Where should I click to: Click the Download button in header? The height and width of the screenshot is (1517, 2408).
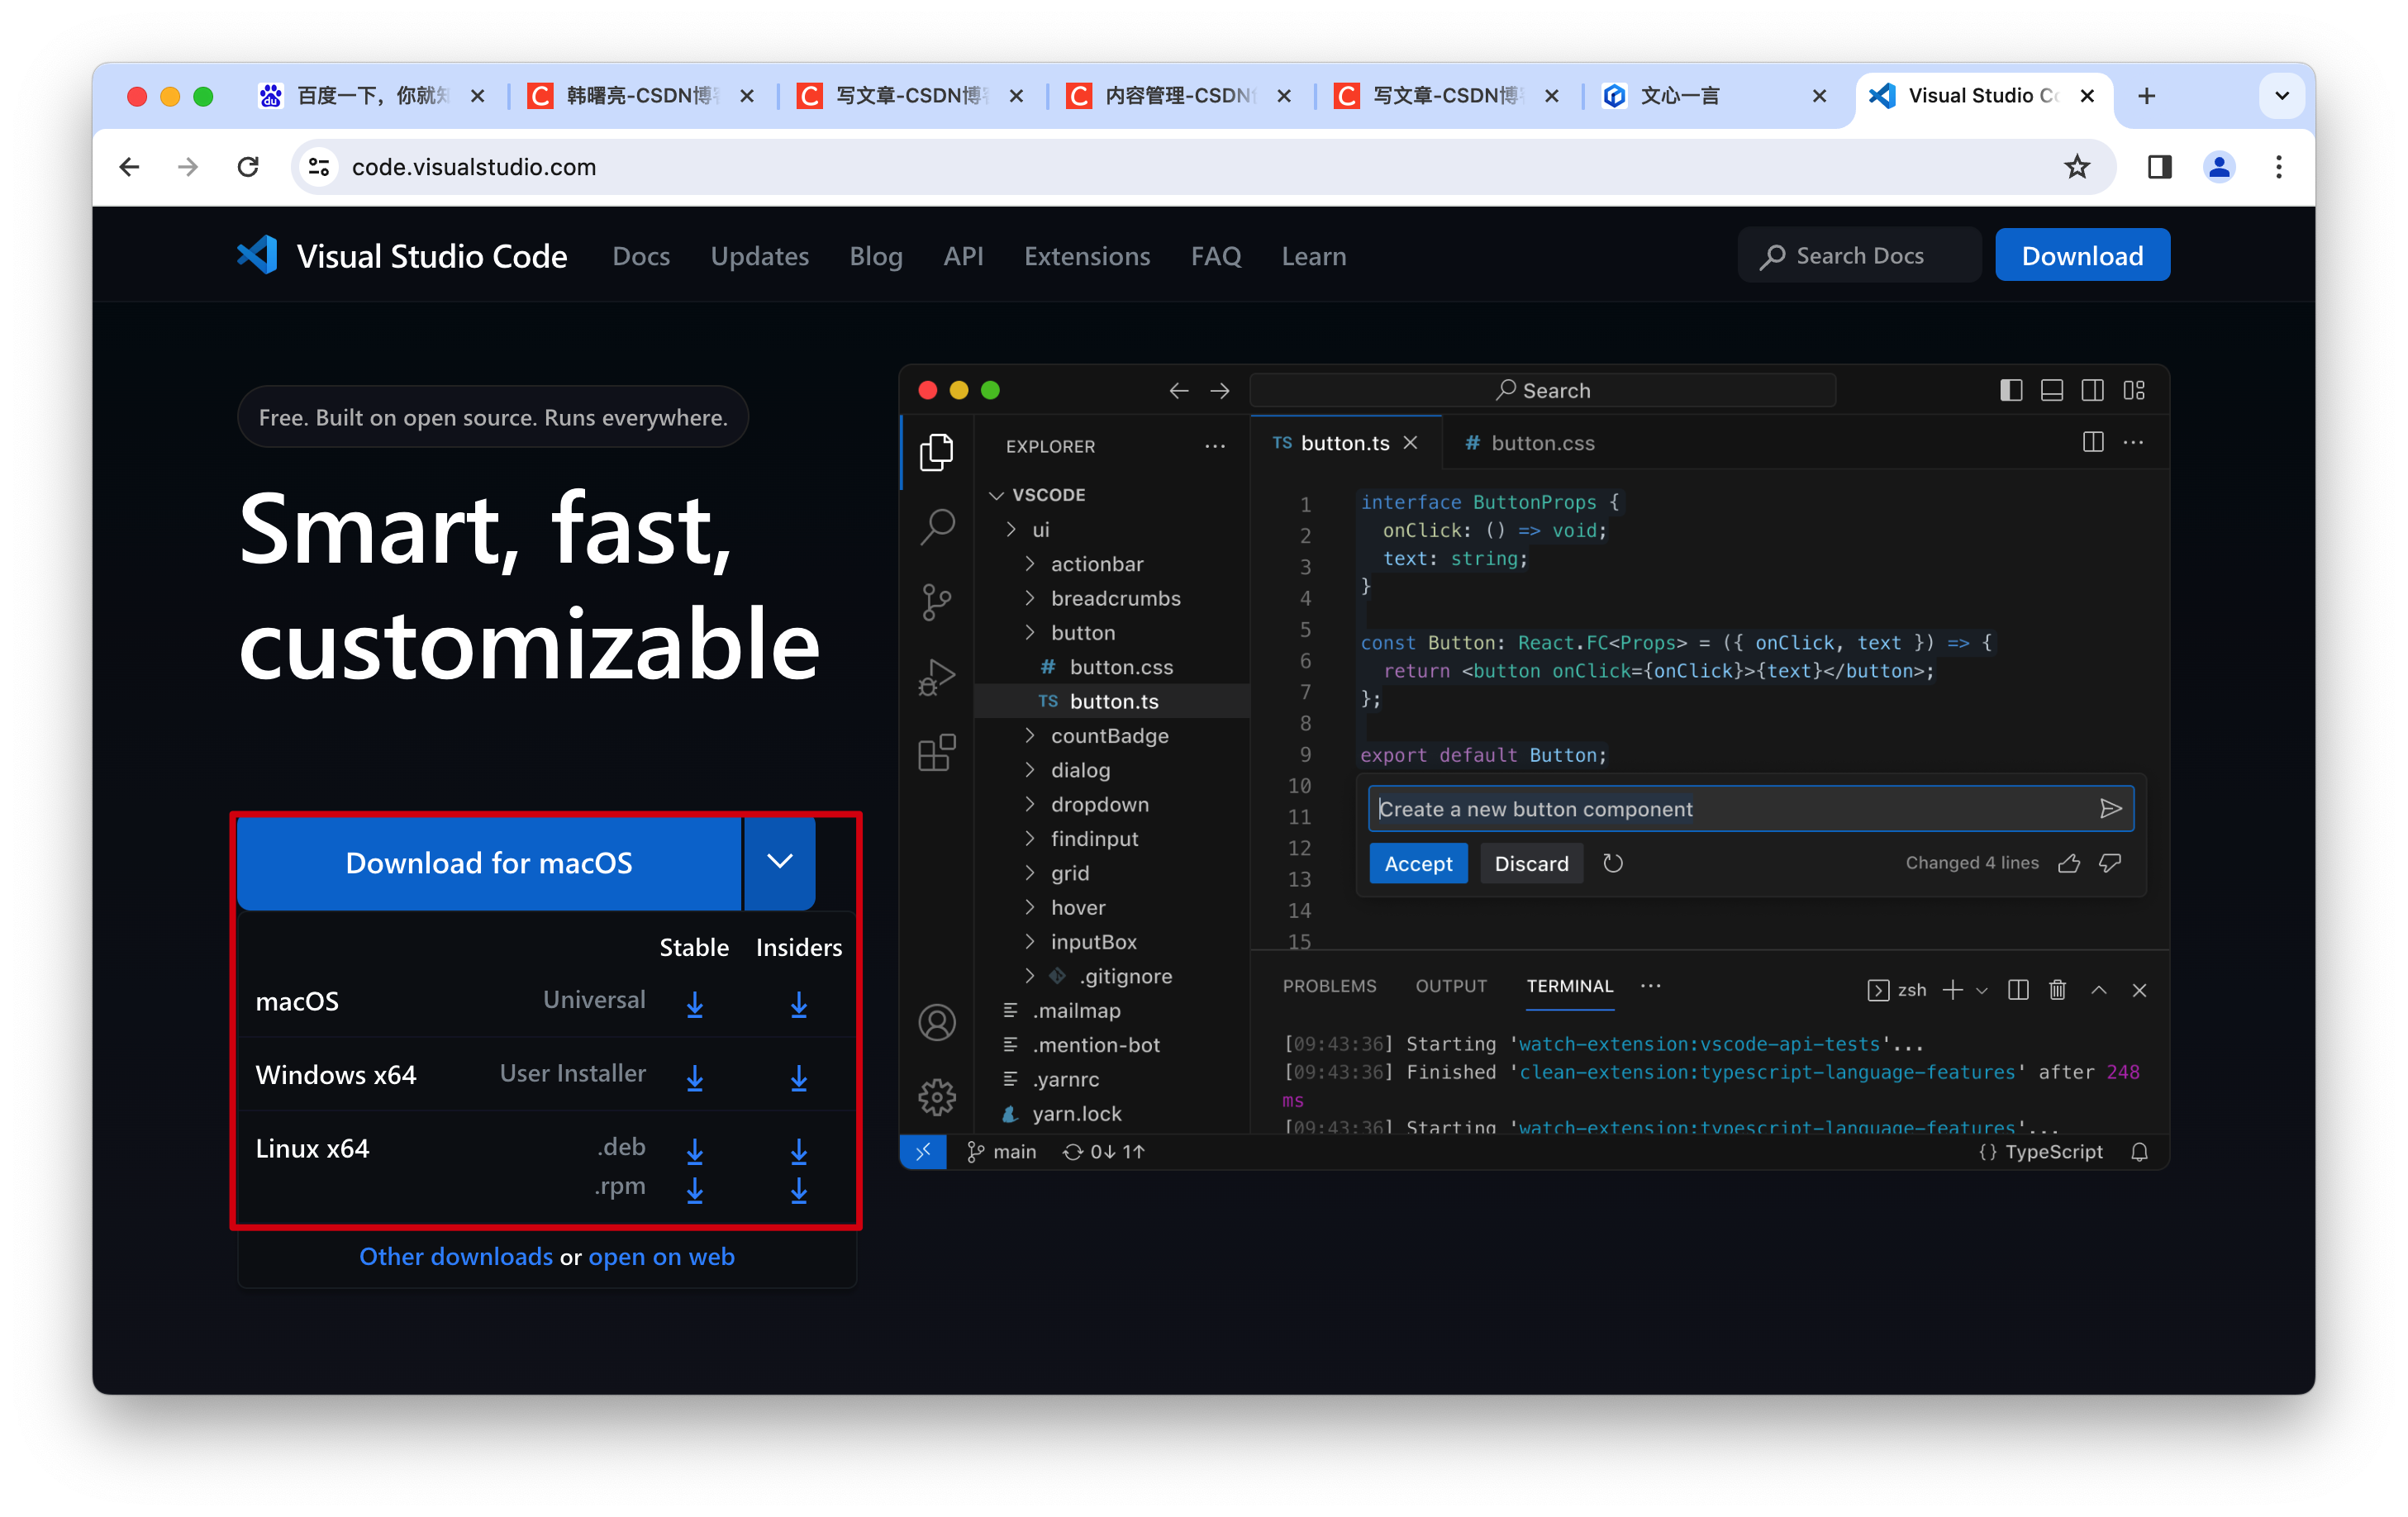(2082, 256)
